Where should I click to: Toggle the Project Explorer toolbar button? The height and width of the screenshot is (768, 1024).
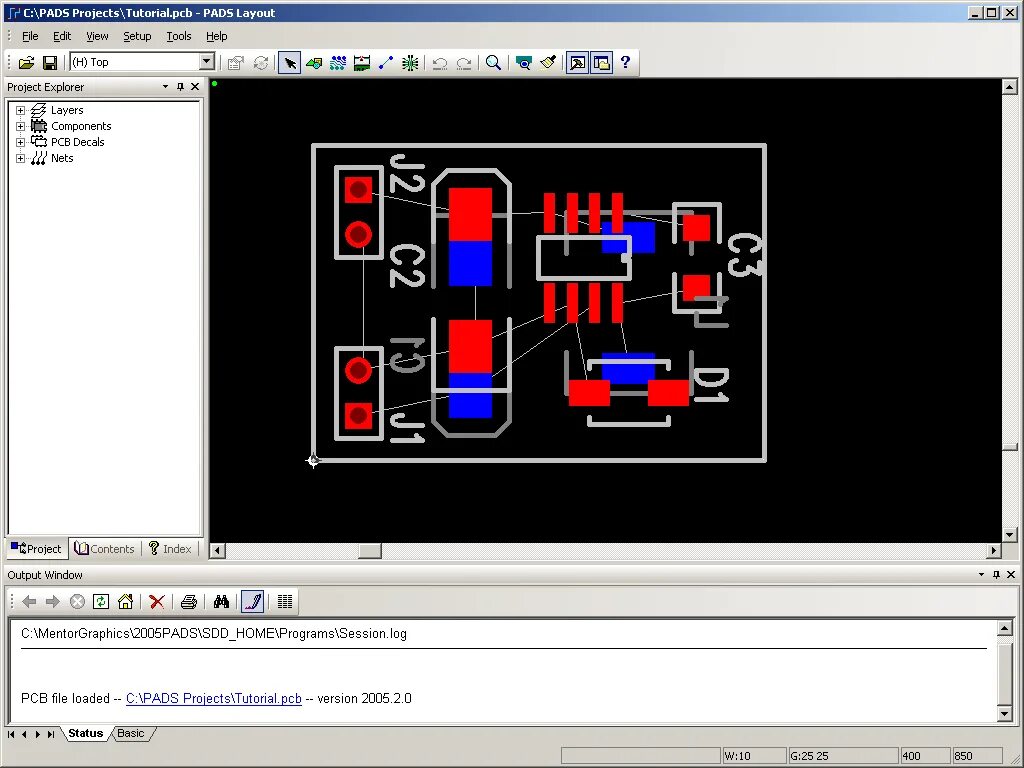coord(601,63)
